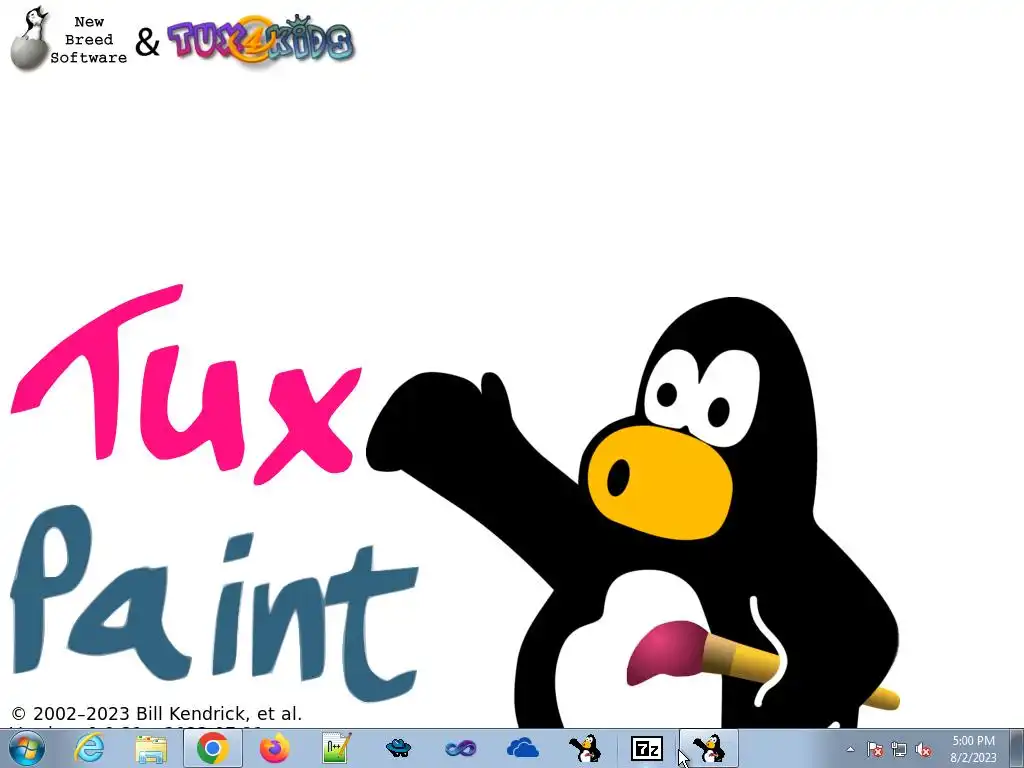The width and height of the screenshot is (1024, 768).
Task: Open the Windows Start menu
Action: 27,748
